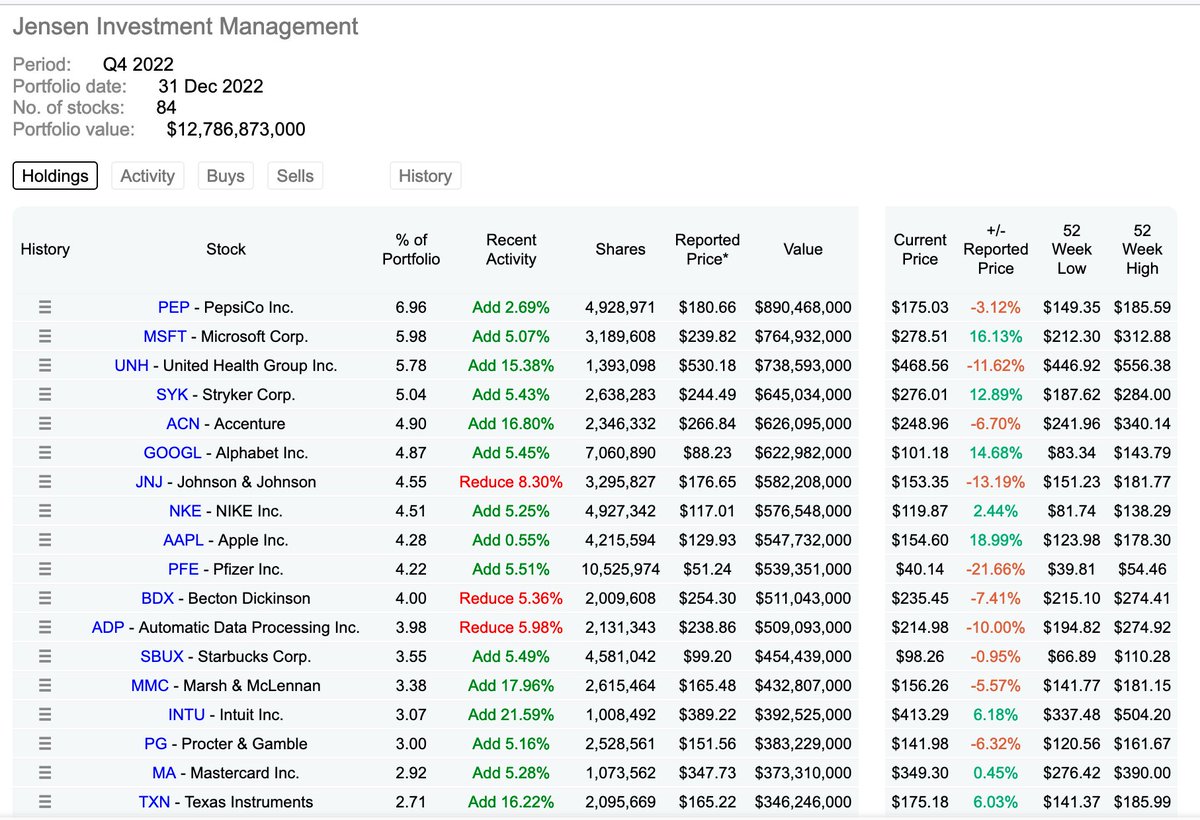Screen dimensions: 1200x820
Task: Click the '$890,468,000' value cell
Action: (803, 307)
